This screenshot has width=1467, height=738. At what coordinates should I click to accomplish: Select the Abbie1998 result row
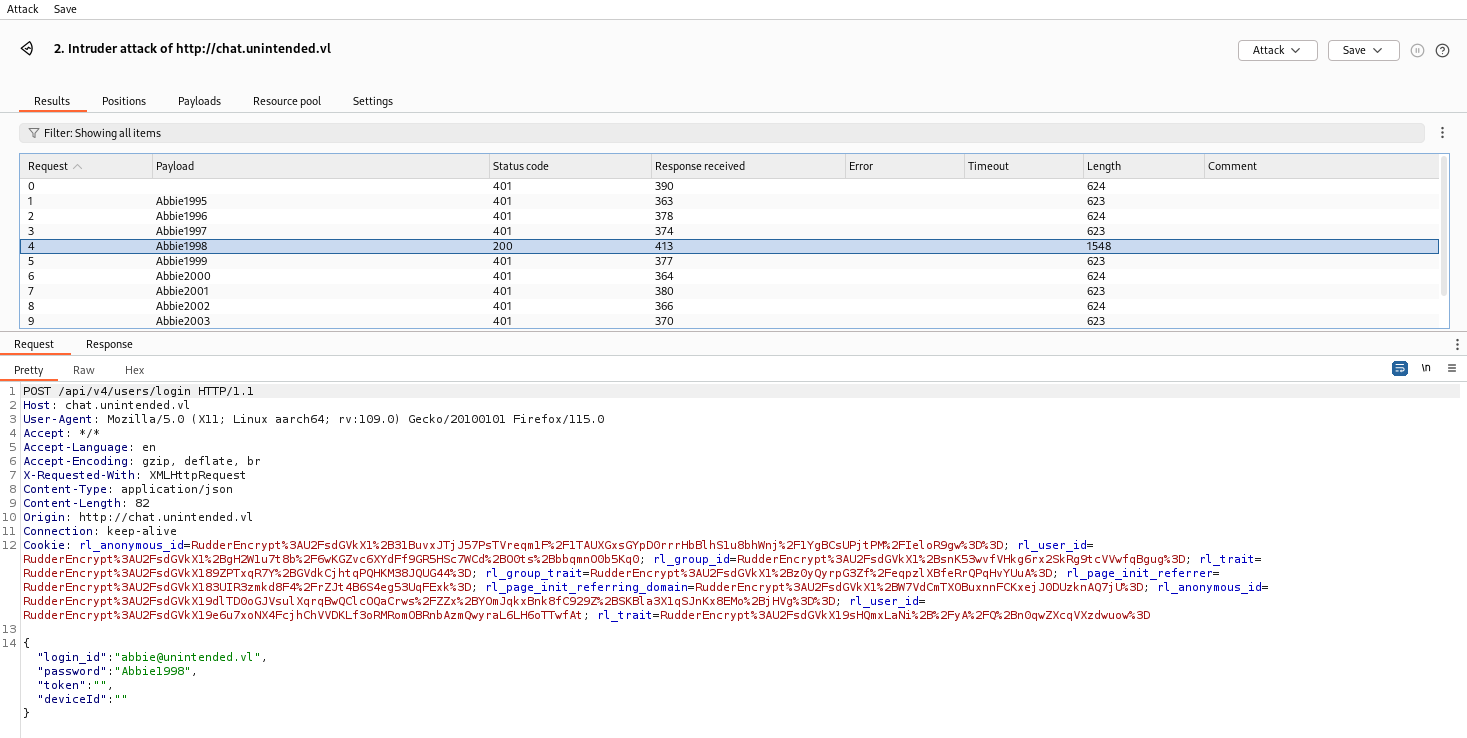pos(729,246)
